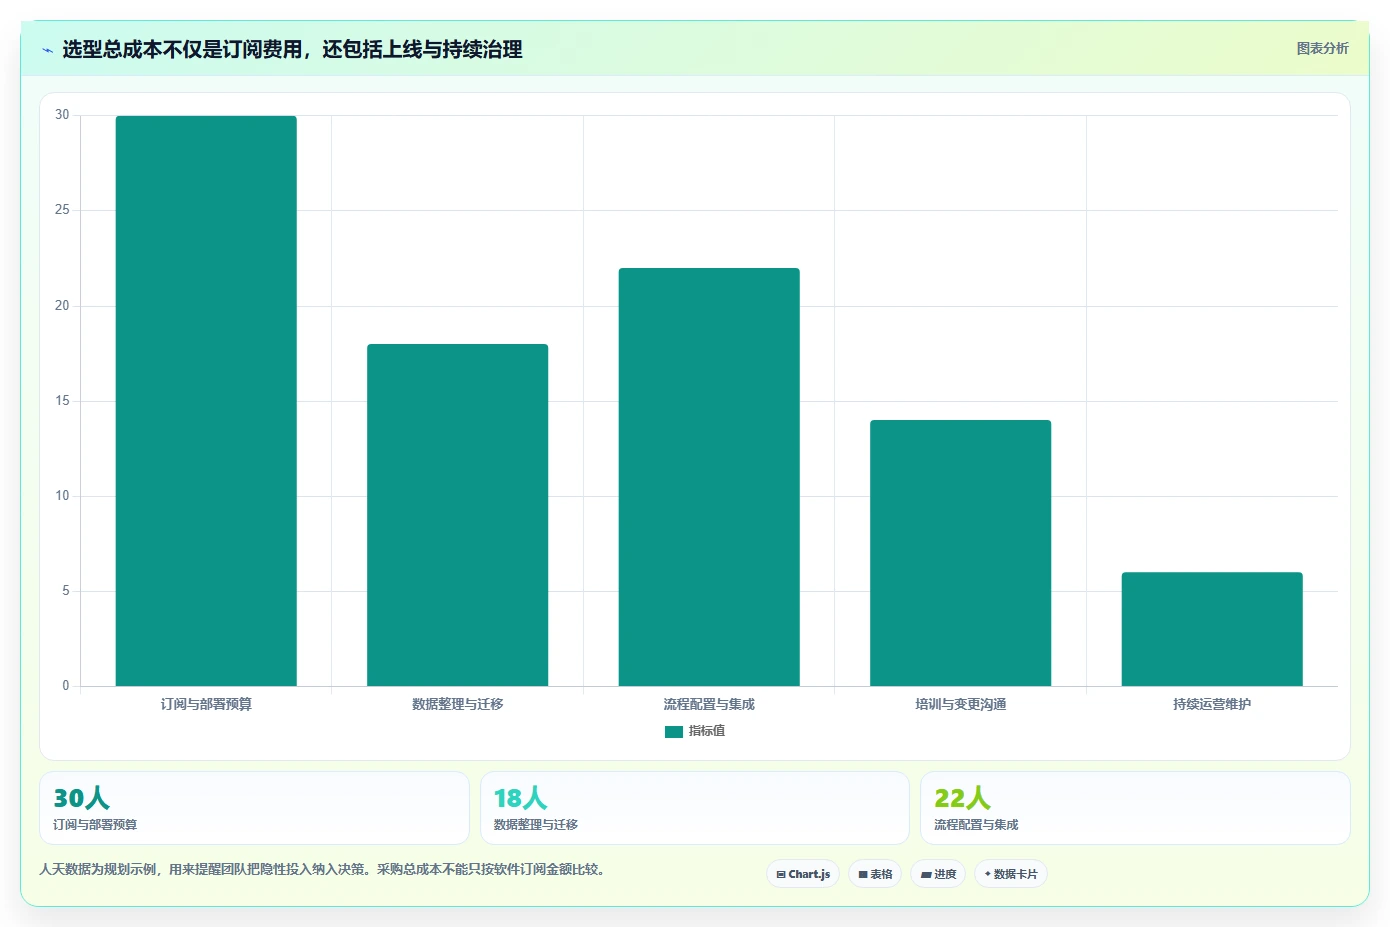
Task: Open the 图表分析 label in header
Action: [x=1322, y=48]
